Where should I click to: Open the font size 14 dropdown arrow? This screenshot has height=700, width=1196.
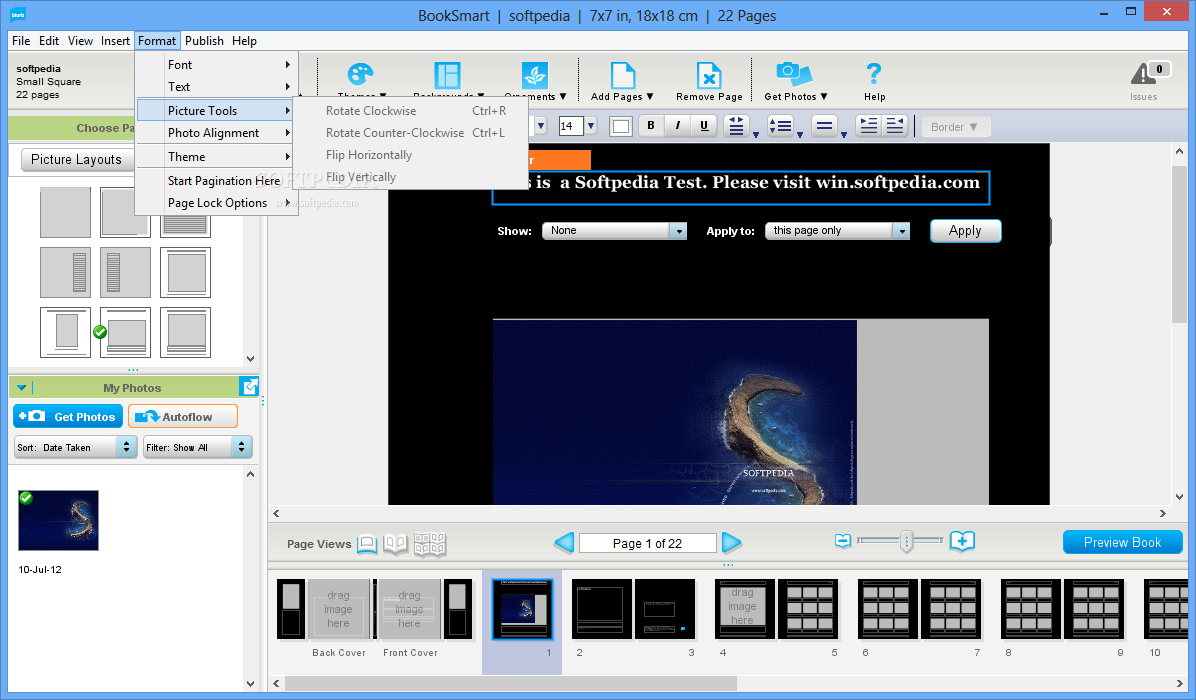[x=590, y=126]
